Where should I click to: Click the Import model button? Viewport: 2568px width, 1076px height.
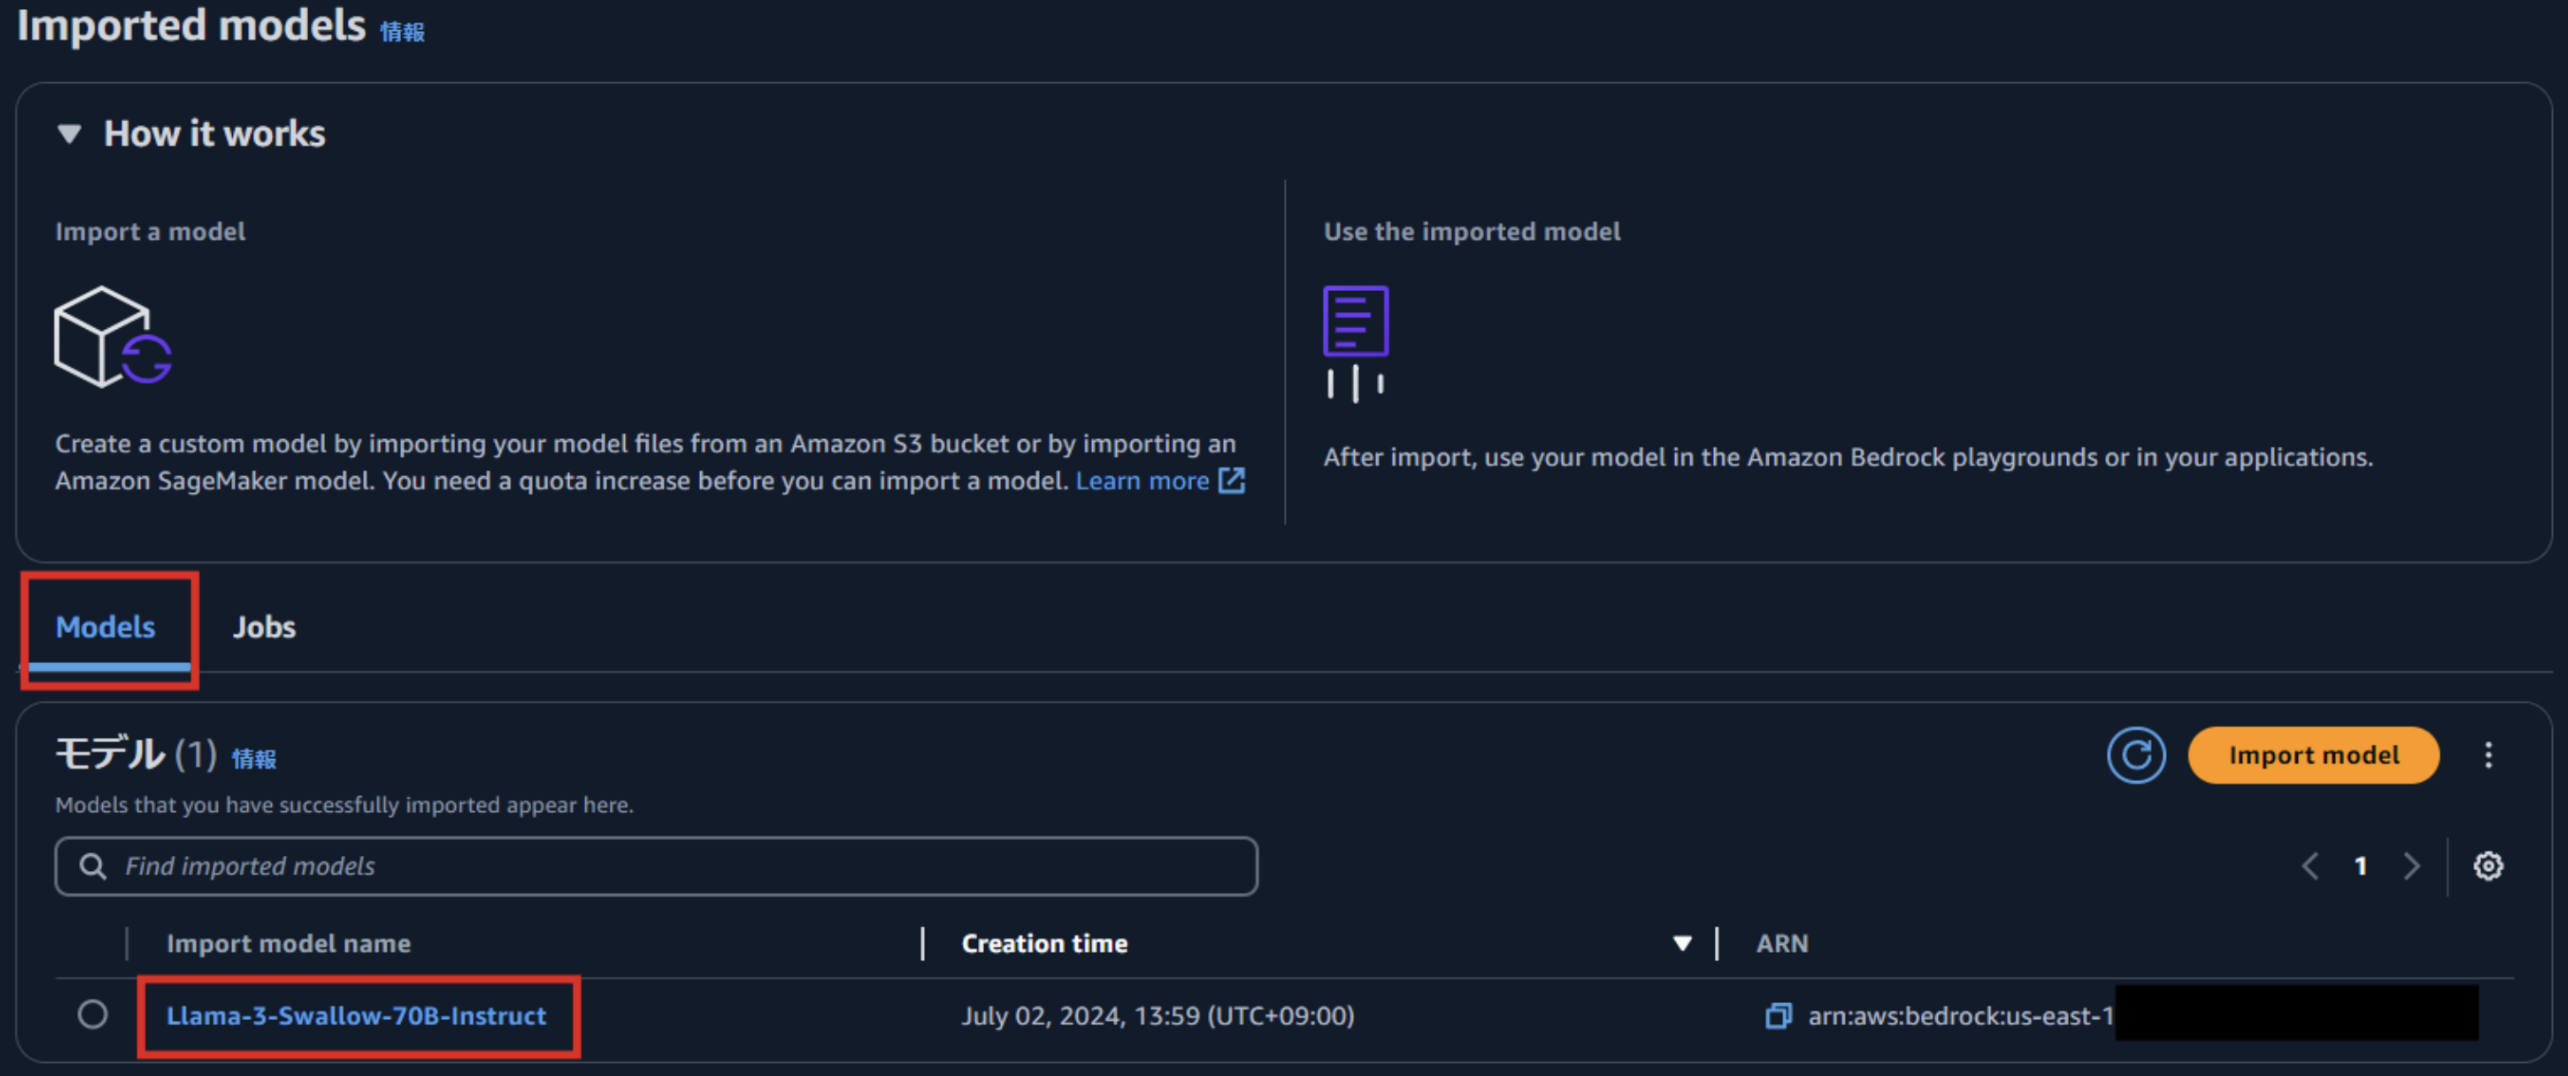coord(2314,755)
